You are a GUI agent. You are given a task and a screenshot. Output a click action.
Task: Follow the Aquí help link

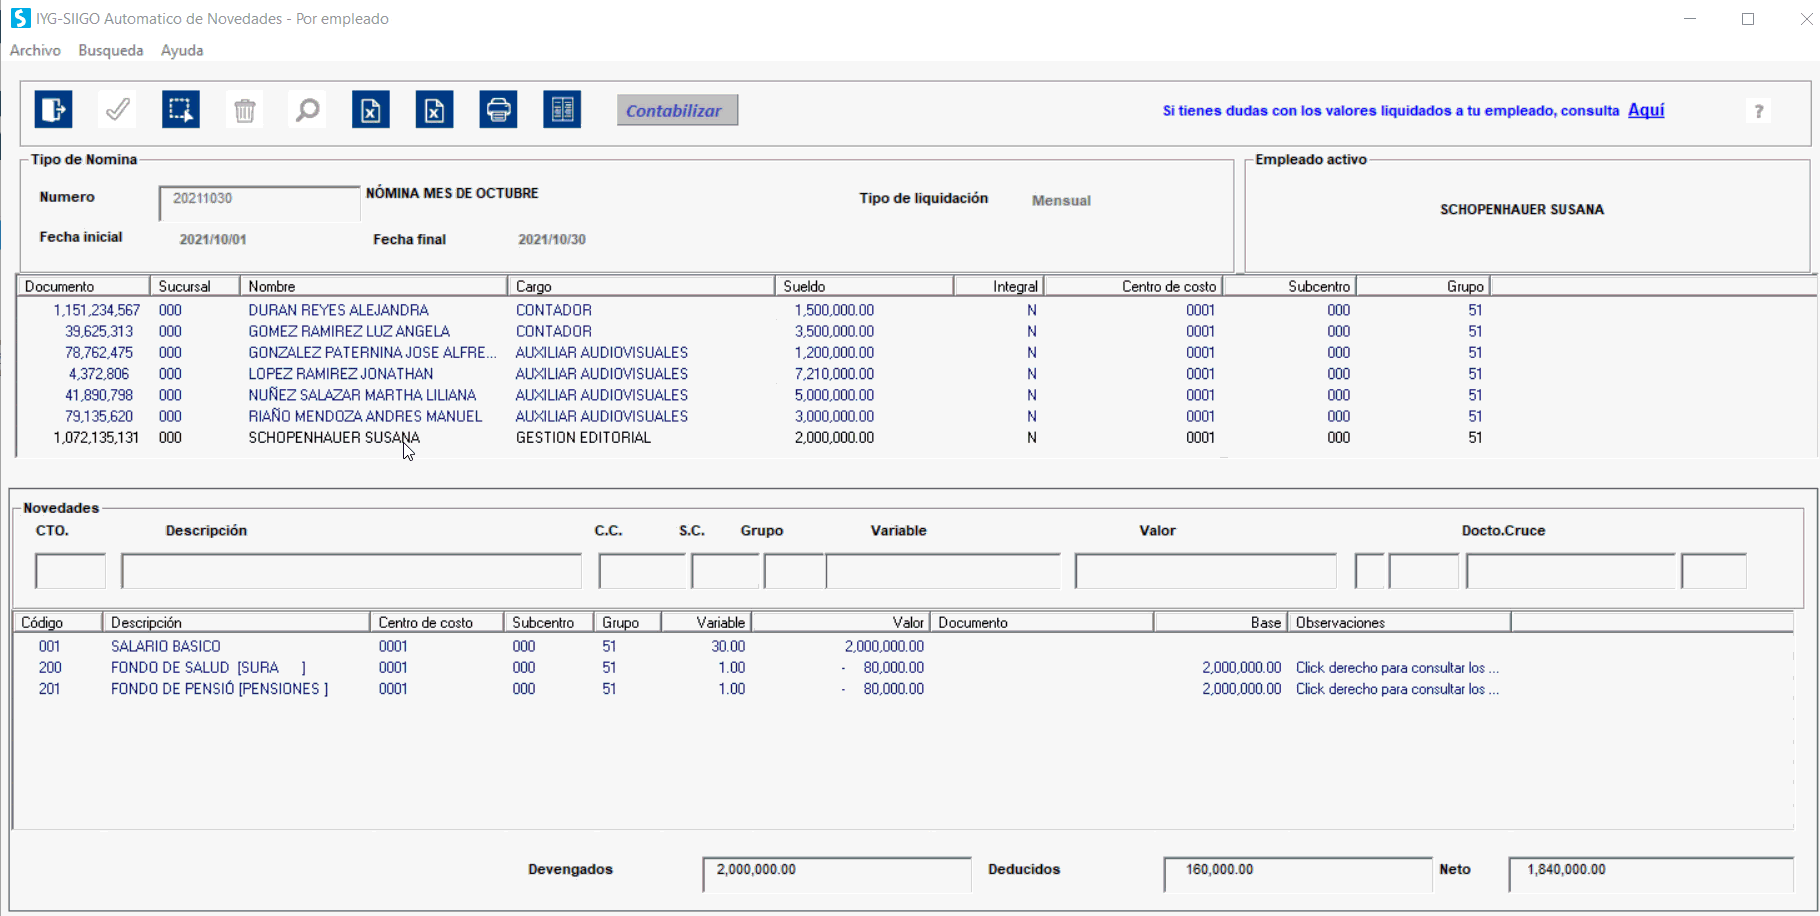pos(1646,110)
